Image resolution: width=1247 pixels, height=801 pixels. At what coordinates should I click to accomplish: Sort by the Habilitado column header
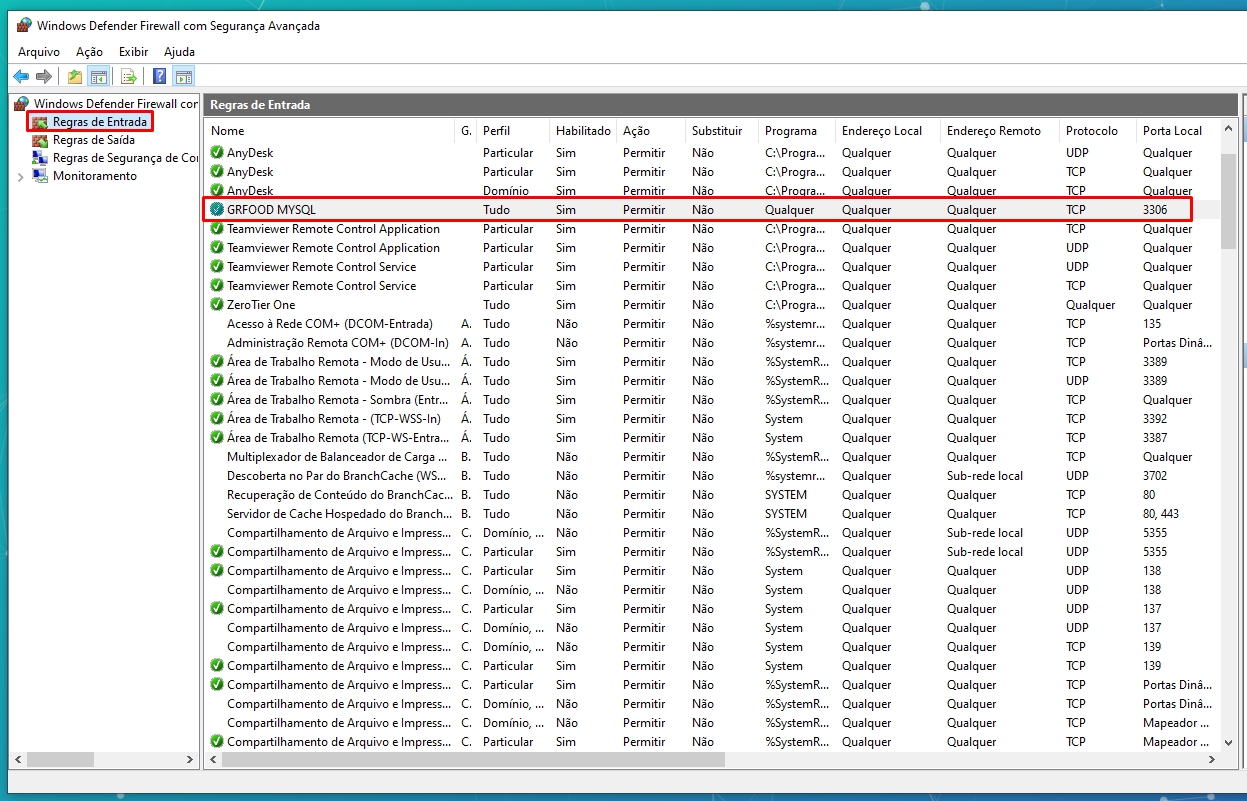tap(582, 131)
